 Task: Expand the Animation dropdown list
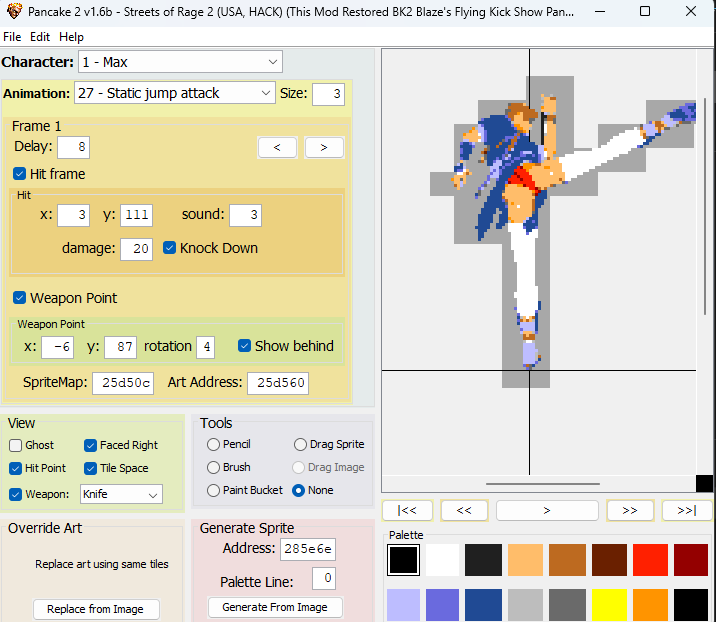pyautogui.click(x=174, y=93)
